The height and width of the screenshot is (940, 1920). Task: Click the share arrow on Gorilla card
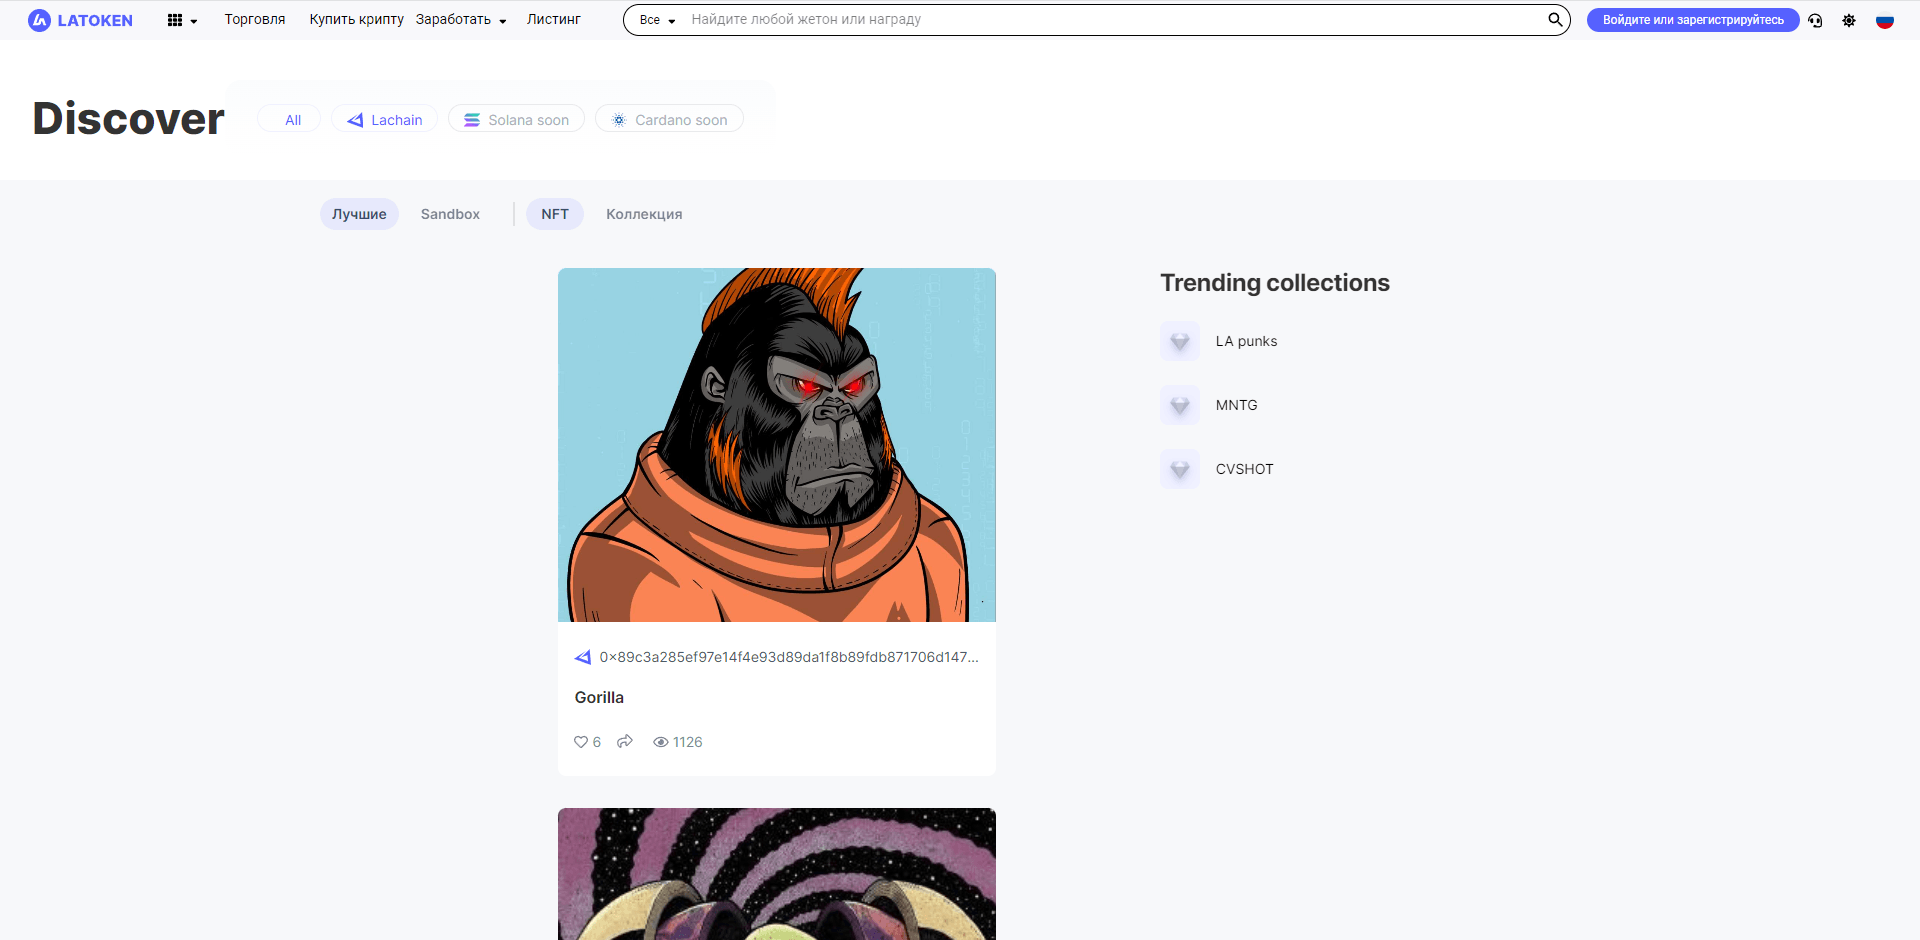click(625, 742)
